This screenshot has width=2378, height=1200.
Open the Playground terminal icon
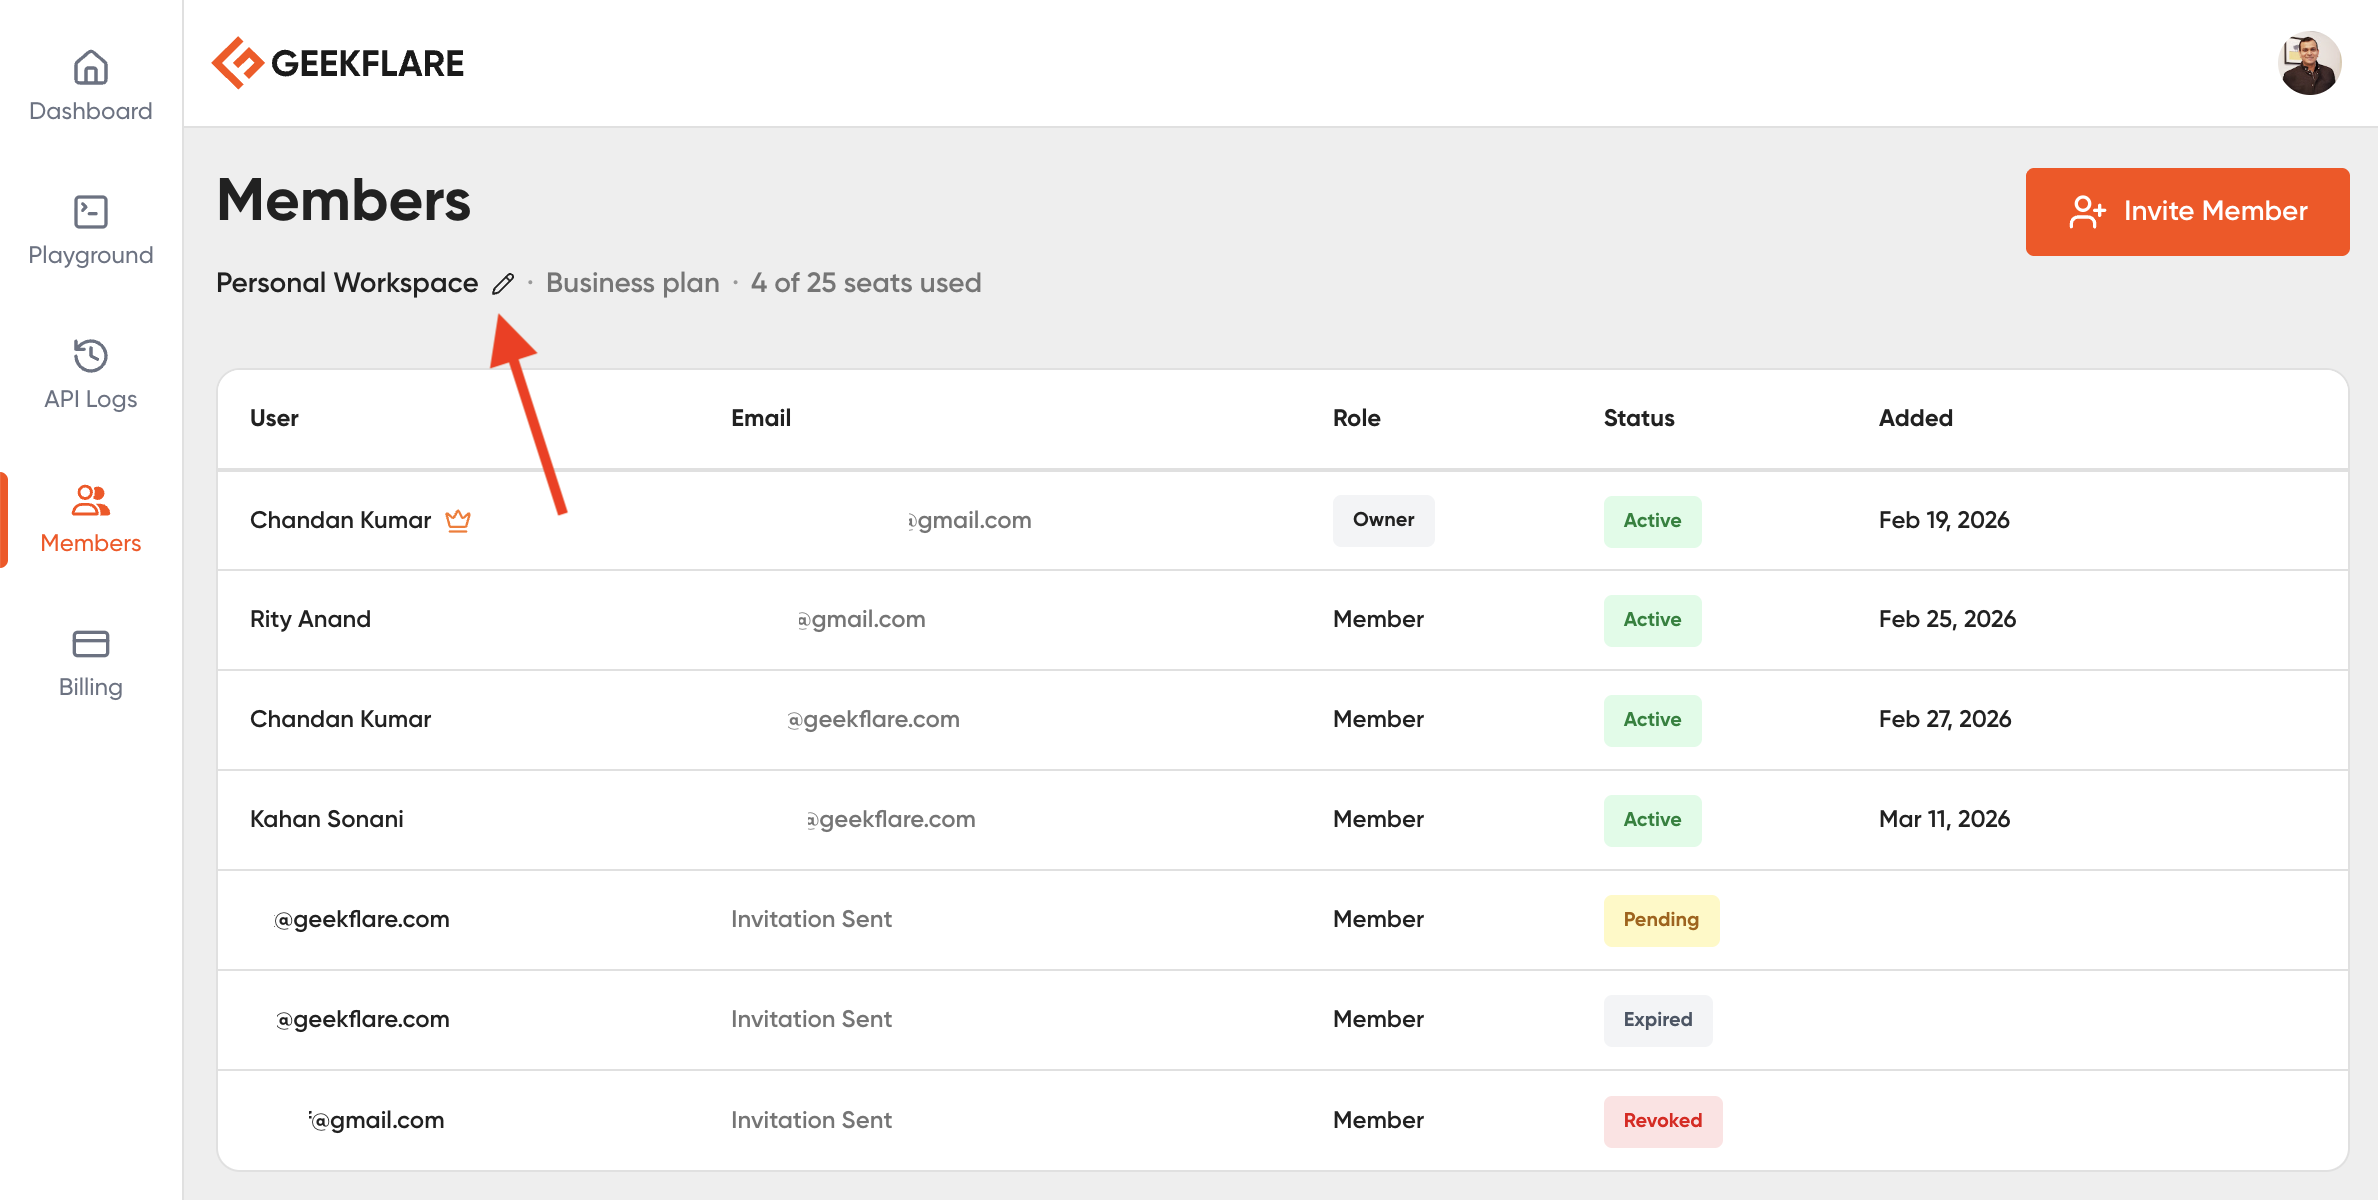point(90,212)
